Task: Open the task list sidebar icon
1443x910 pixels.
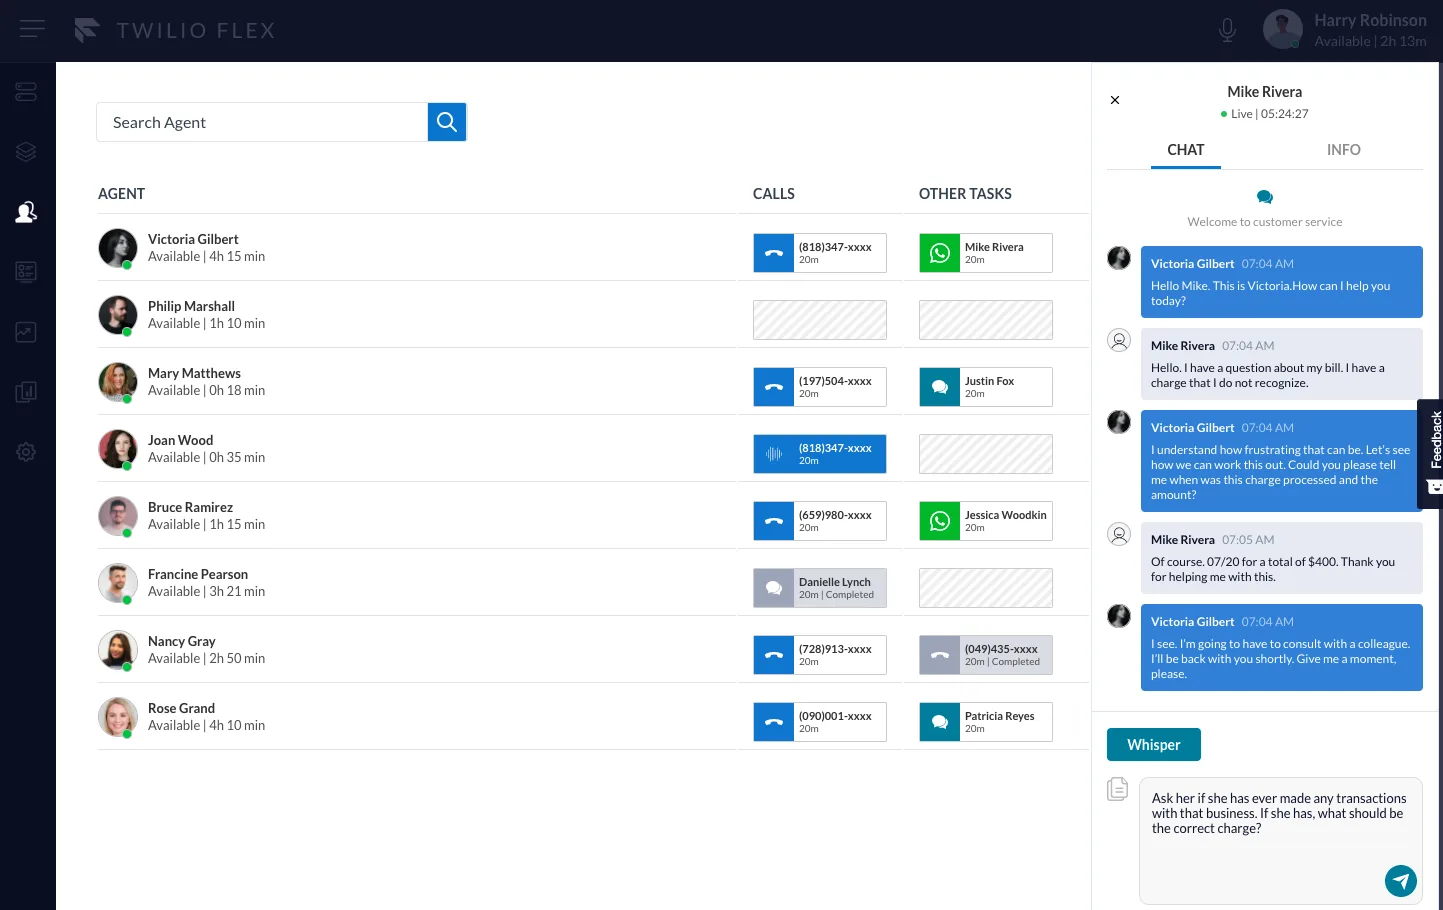Action: point(26,272)
